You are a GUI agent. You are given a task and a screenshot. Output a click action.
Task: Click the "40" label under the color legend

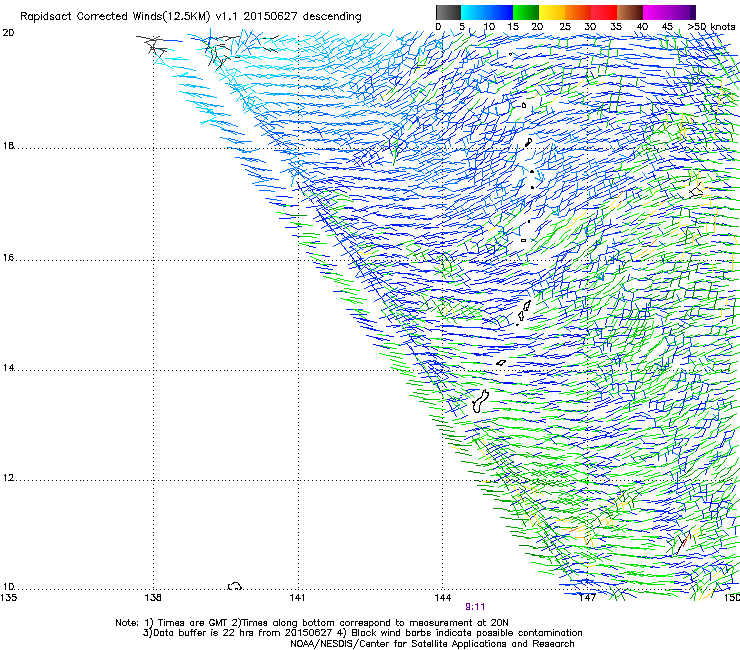(642, 27)
